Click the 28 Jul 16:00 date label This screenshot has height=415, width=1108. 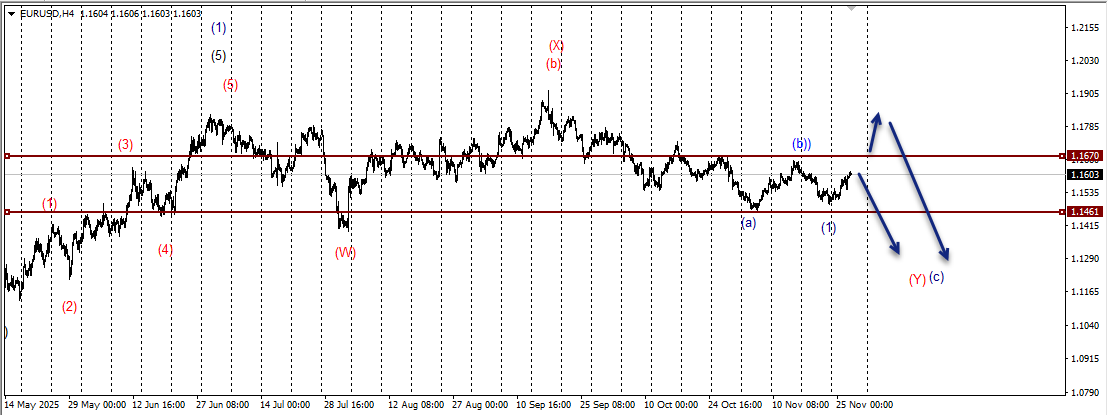point(349,405)
